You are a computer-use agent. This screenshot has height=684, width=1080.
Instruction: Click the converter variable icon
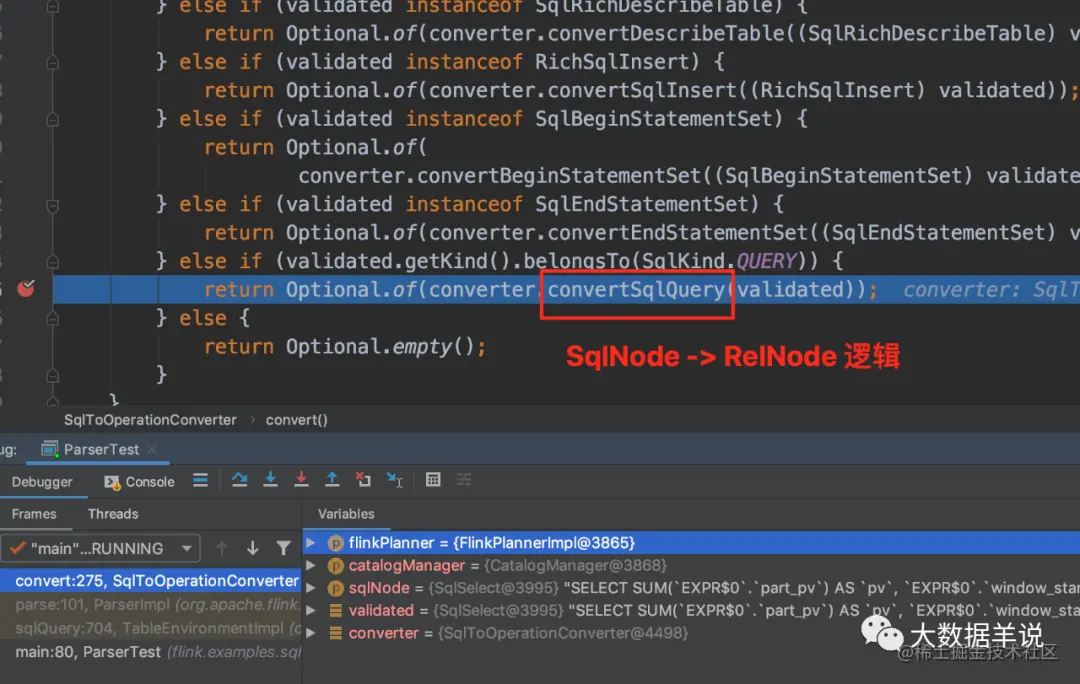(x=335, y=633)
